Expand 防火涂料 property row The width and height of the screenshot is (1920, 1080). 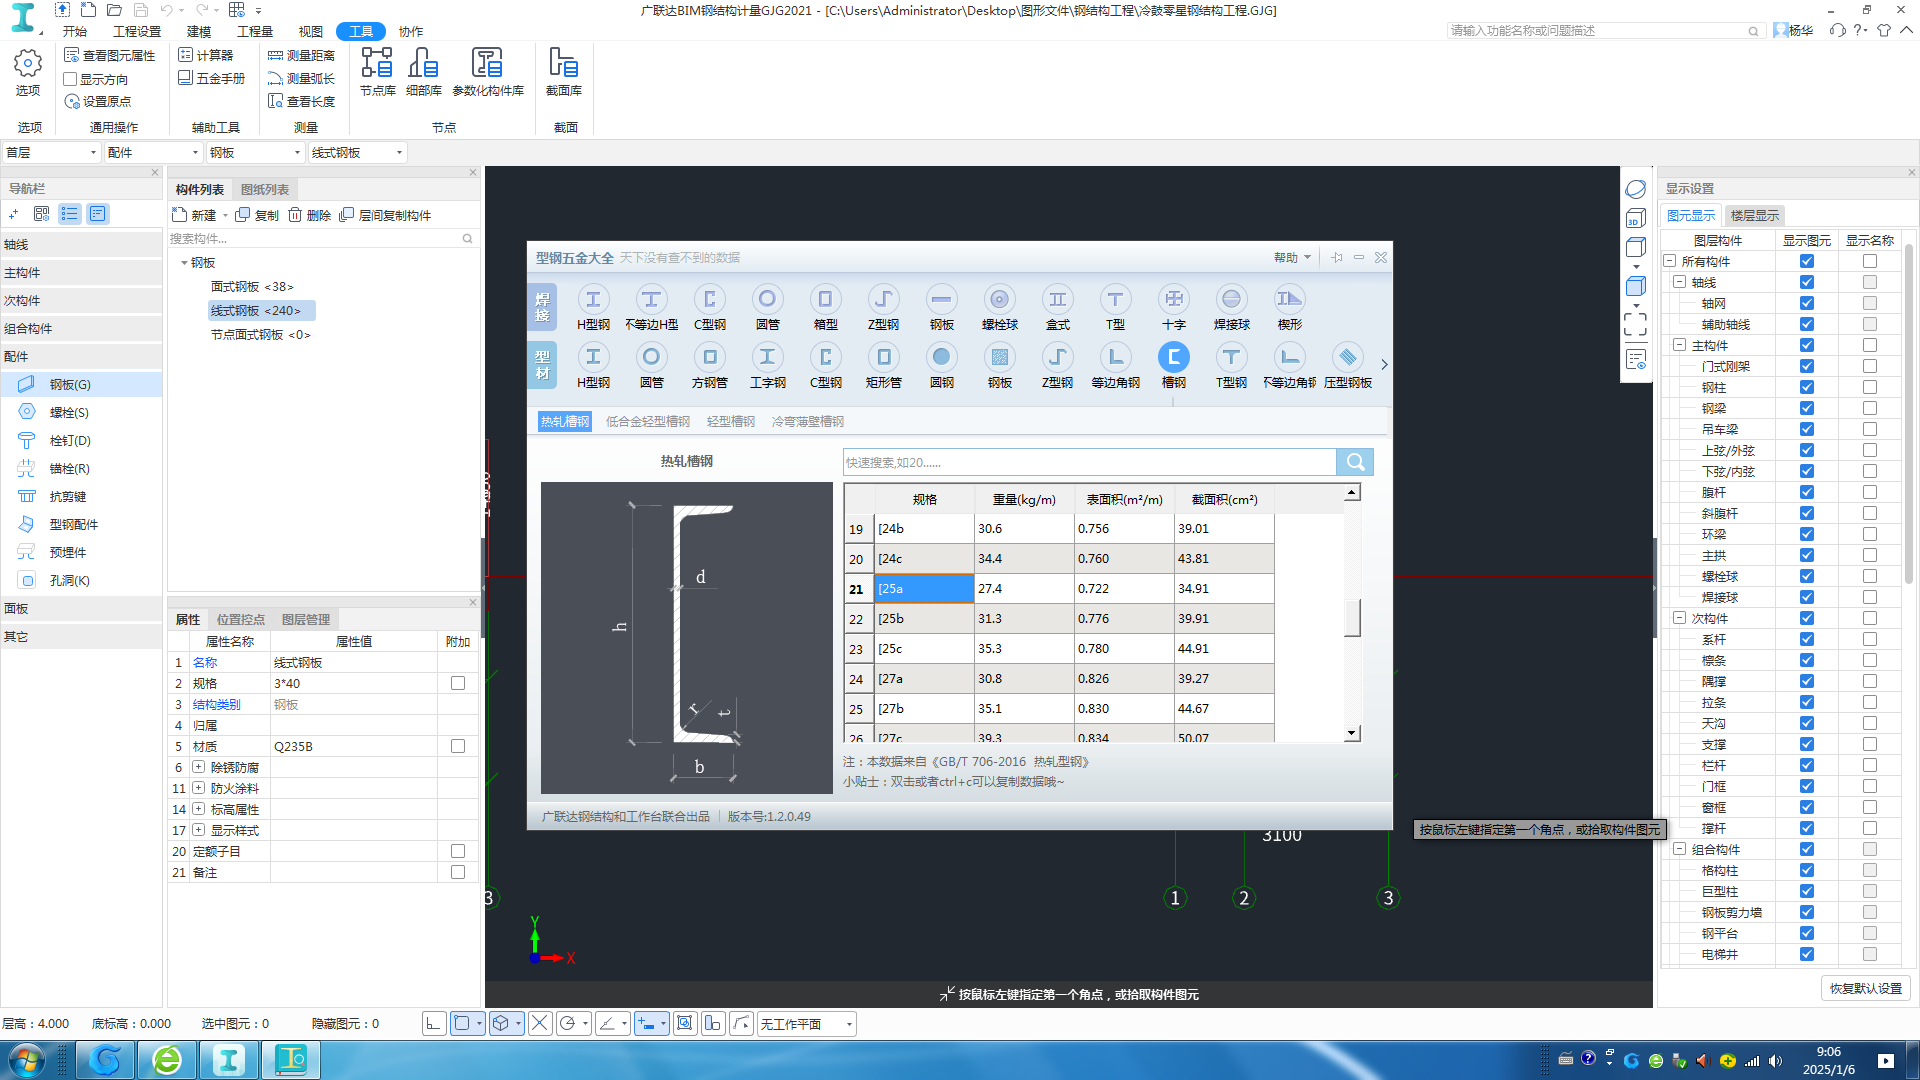click(198, 788)
